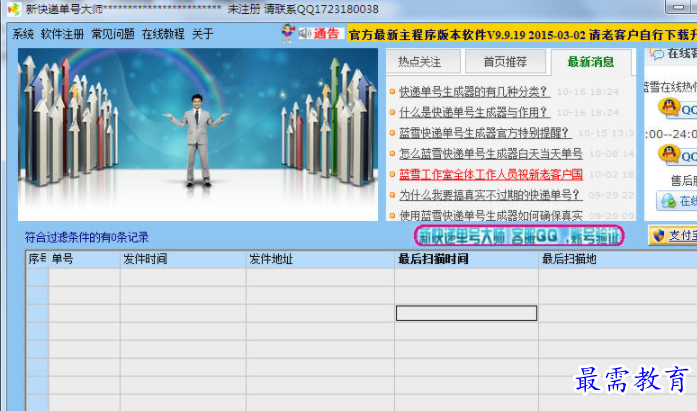Sort by the 发件地址 column header
Image resolution: width=697 pixels, height=411 pixels.
pos(320,259)
